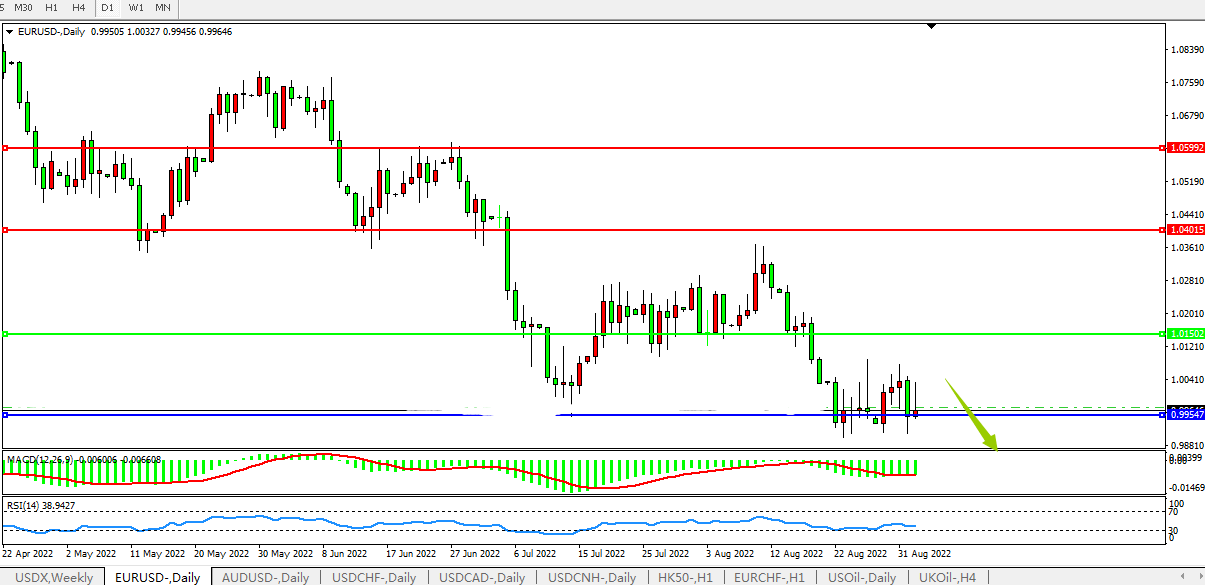1205x585 pixels.
Task: Select the blue line's right-end handle
Action: pyautogui.click(x=1161, y=414)
